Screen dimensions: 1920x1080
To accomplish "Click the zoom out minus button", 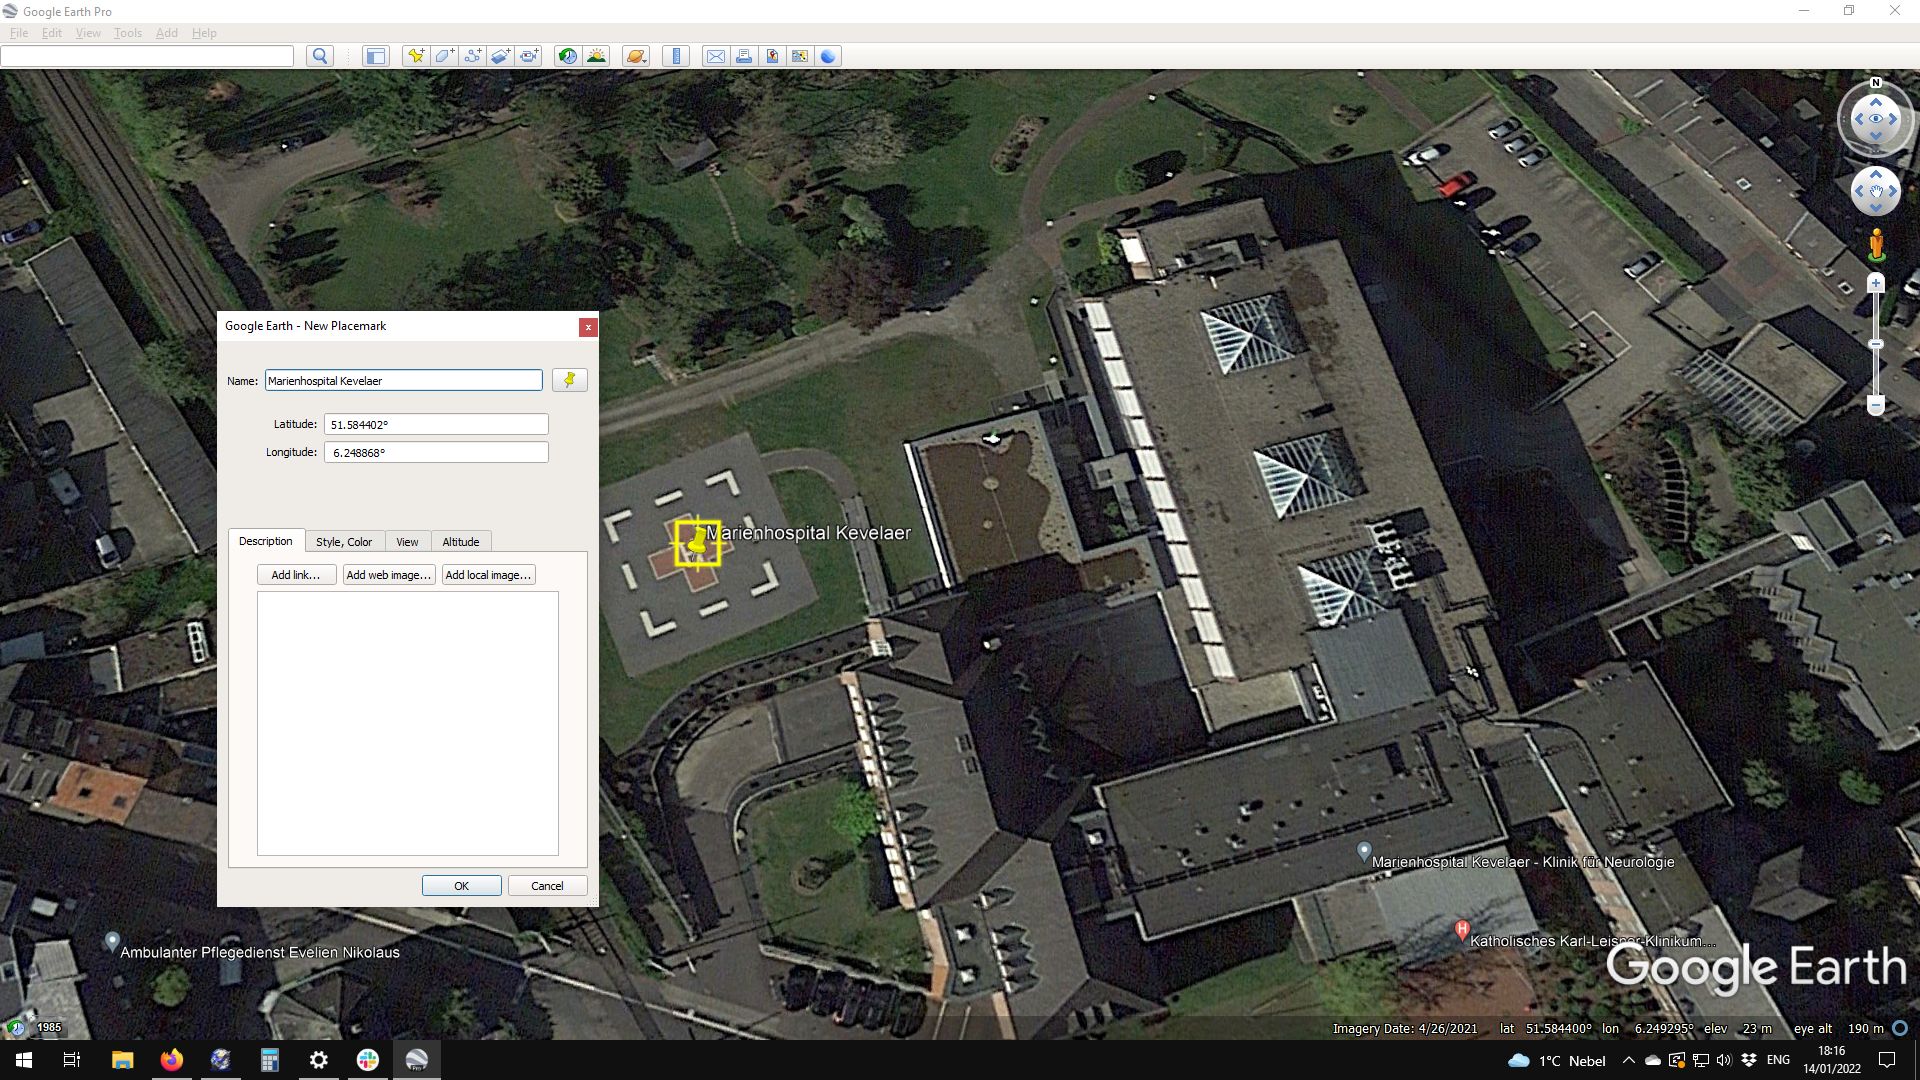I will [x=1876, y=404].
